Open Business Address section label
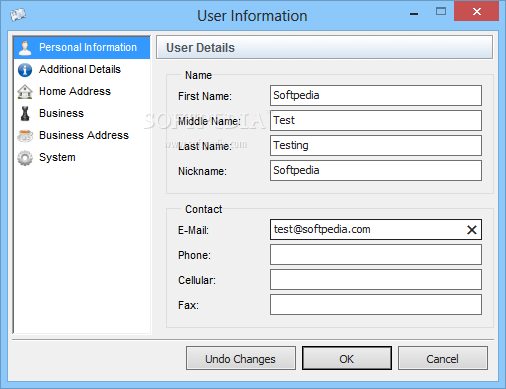 84,135
